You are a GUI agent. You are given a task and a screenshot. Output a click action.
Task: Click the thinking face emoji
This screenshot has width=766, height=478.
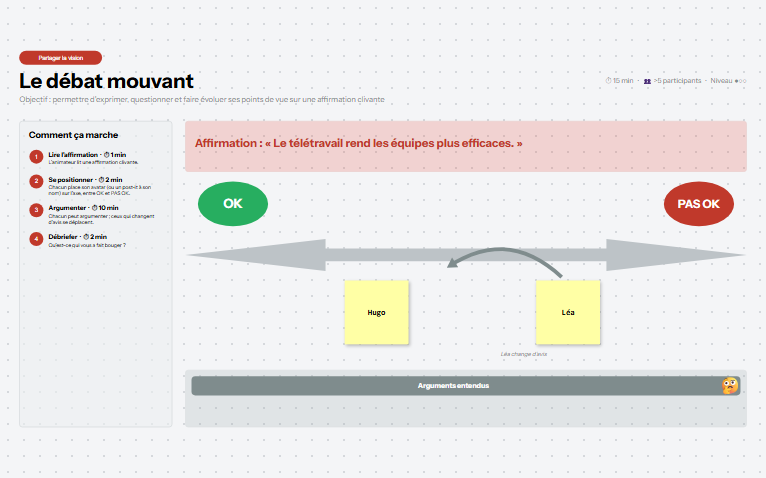tap(730, 386)
